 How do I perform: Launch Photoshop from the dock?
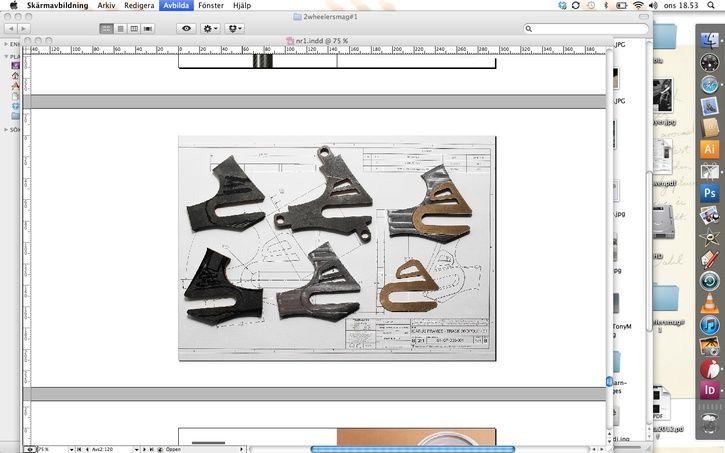click(x=710, y=192)
